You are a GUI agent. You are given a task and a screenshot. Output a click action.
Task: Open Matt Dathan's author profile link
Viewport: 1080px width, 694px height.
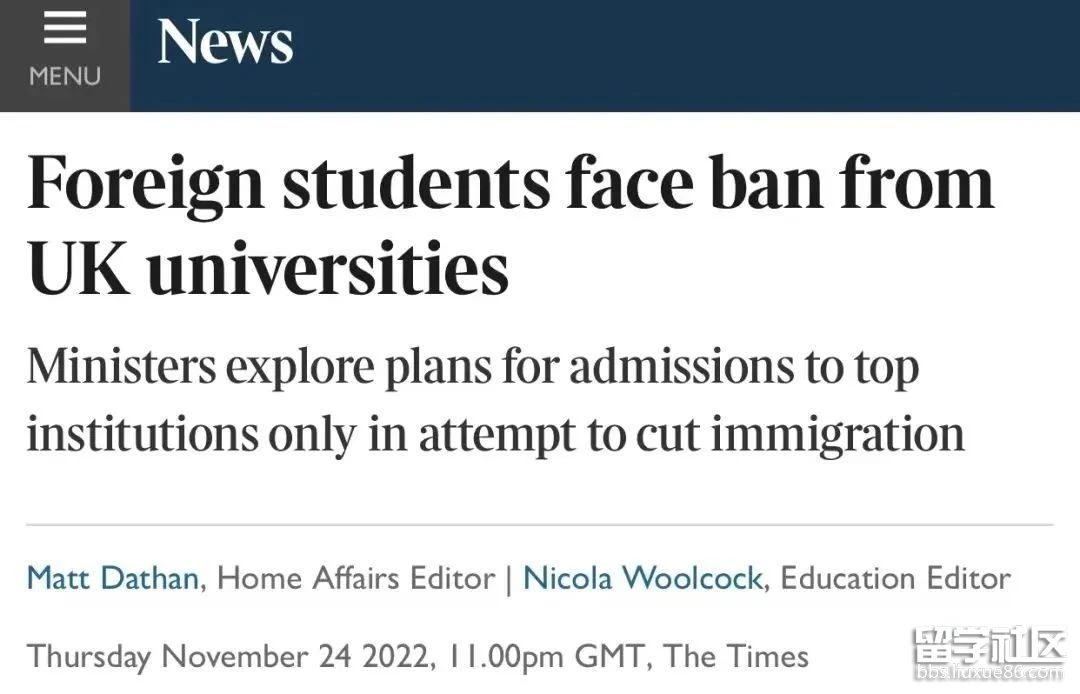(x=112, y=578)
